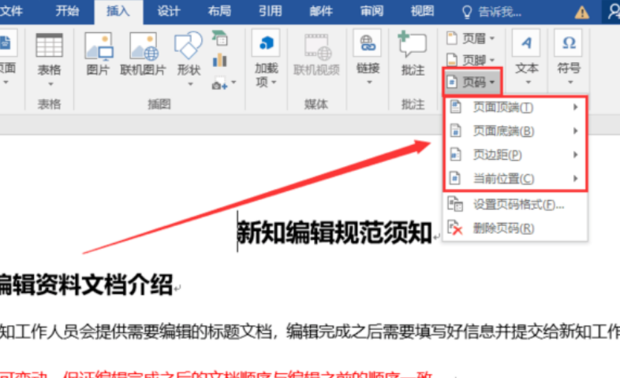Click the SmartArt icon
This screenshot has width=620, height=378.
coord(219,38)
